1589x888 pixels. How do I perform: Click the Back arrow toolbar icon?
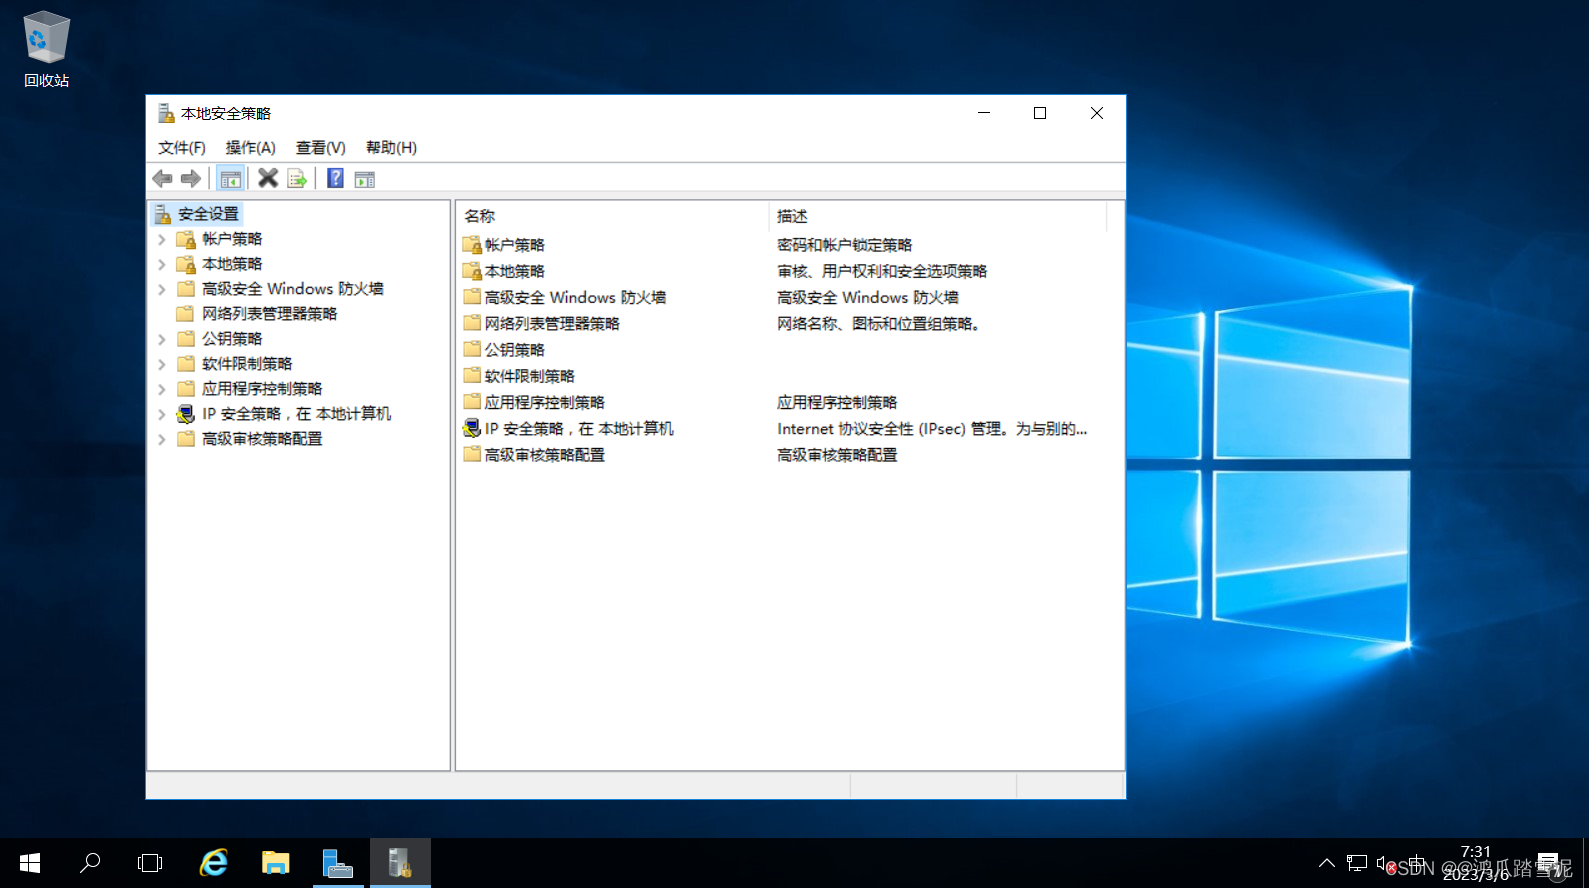pyautogui.click(x=162, y=179)
